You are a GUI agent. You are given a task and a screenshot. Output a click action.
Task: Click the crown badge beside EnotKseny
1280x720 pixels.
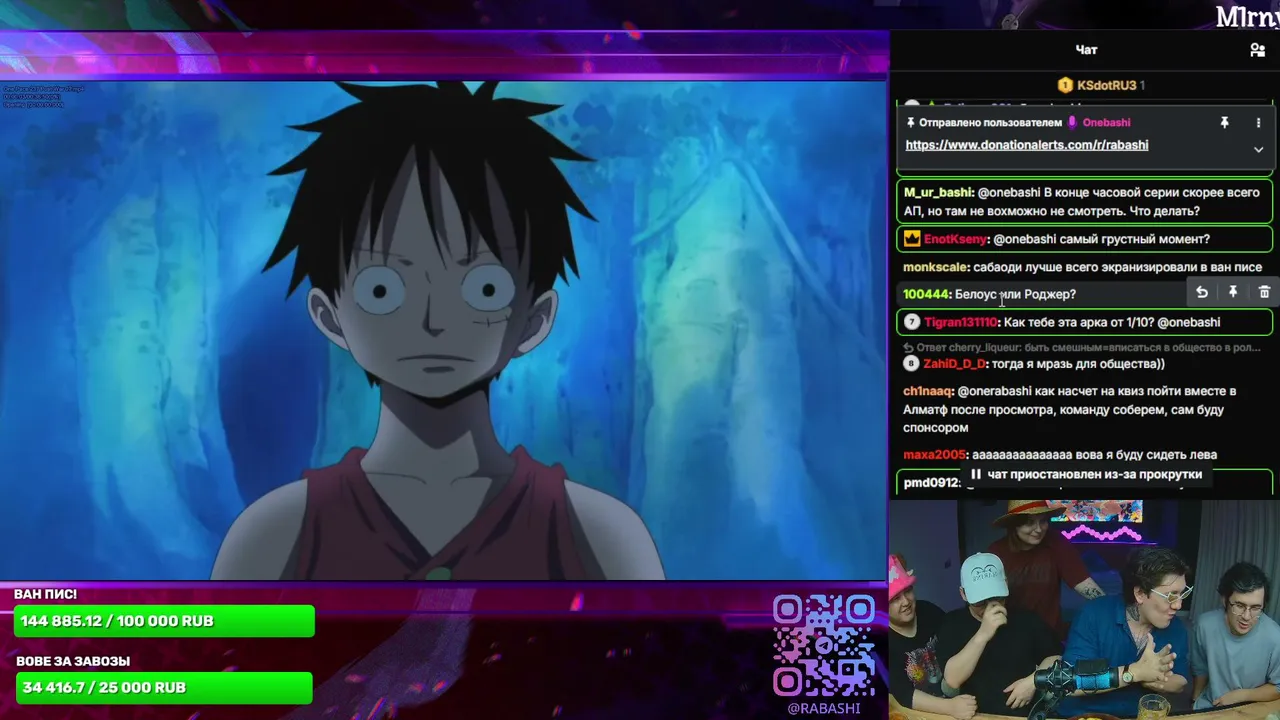(912, 239)
